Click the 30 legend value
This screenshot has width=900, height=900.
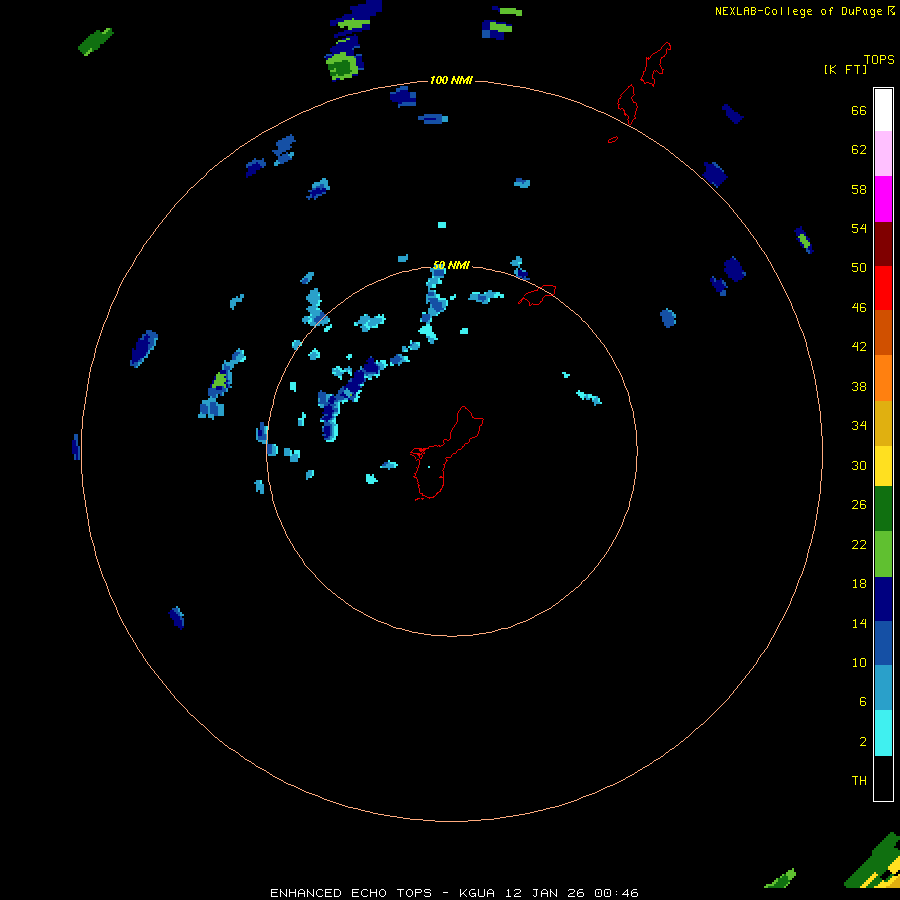859,465
